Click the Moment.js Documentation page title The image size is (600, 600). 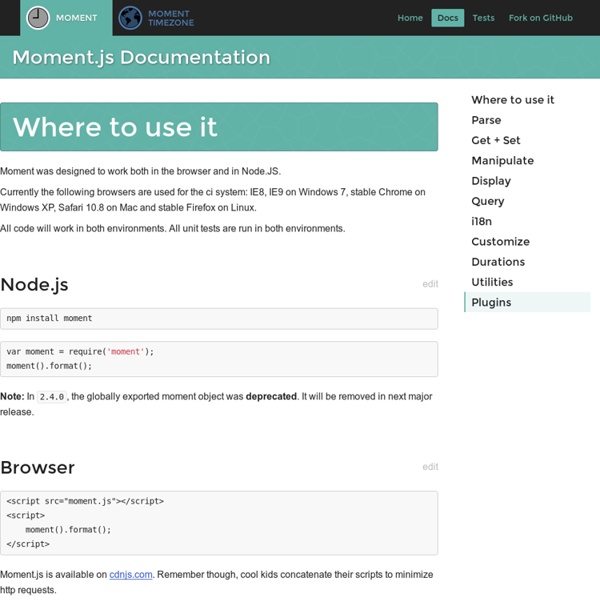141,58
